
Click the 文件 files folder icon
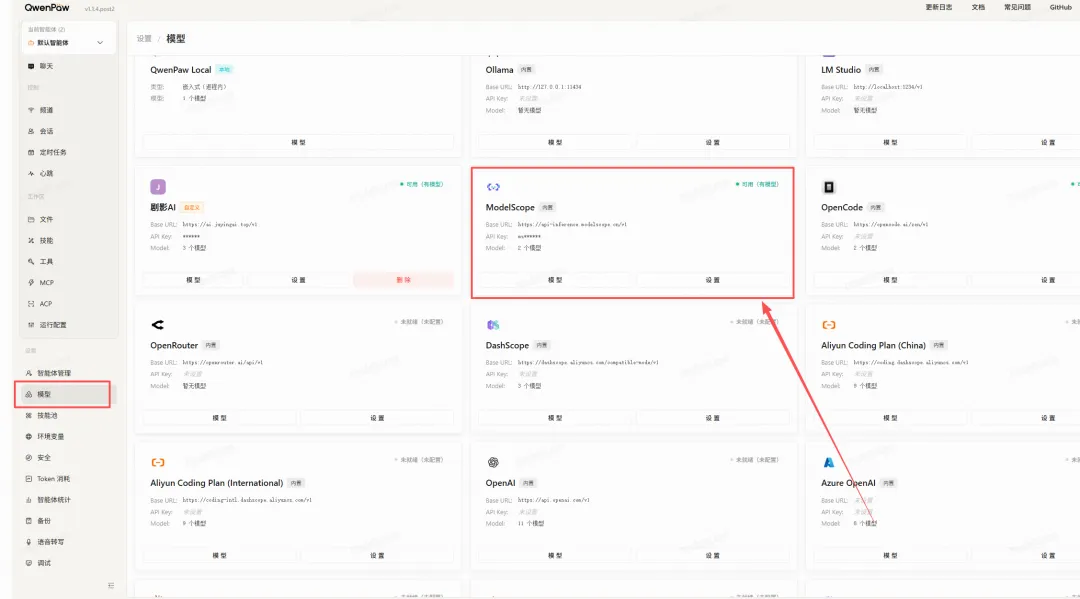point(31,219)
